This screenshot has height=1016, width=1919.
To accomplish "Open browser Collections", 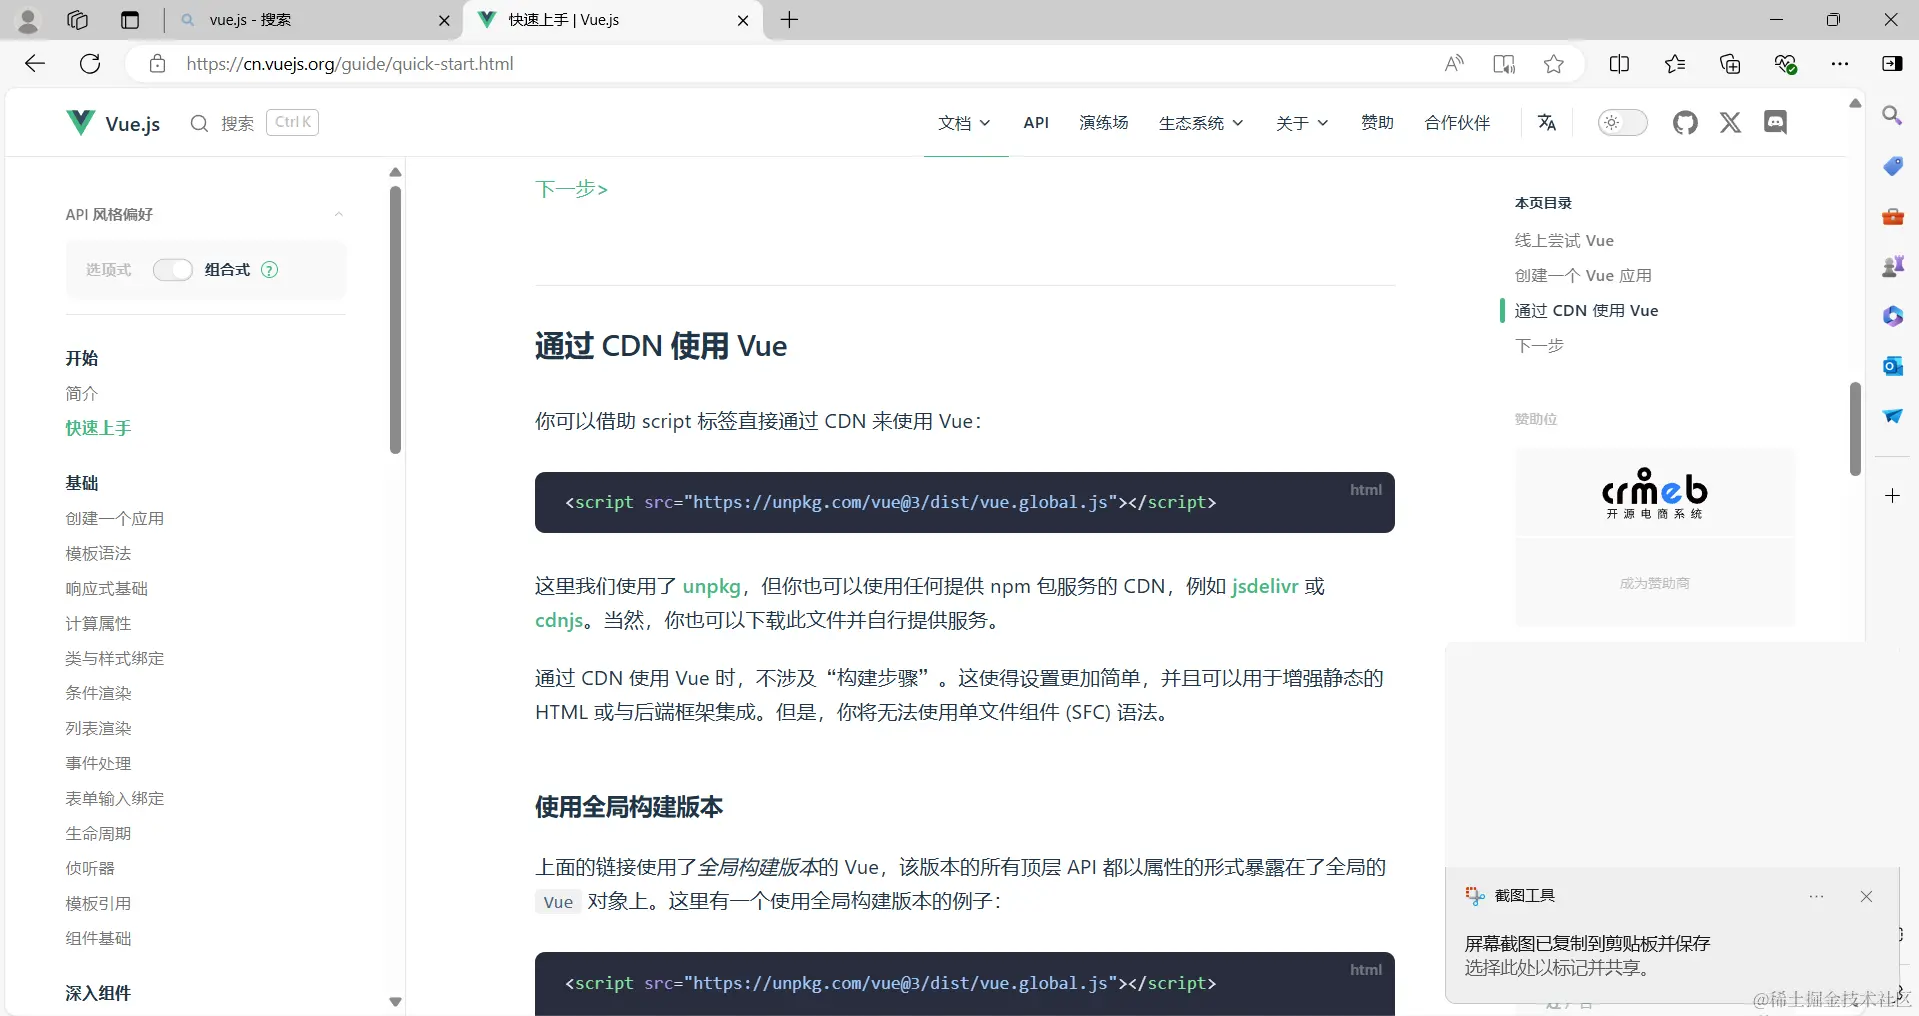I will pos(1730,64).
